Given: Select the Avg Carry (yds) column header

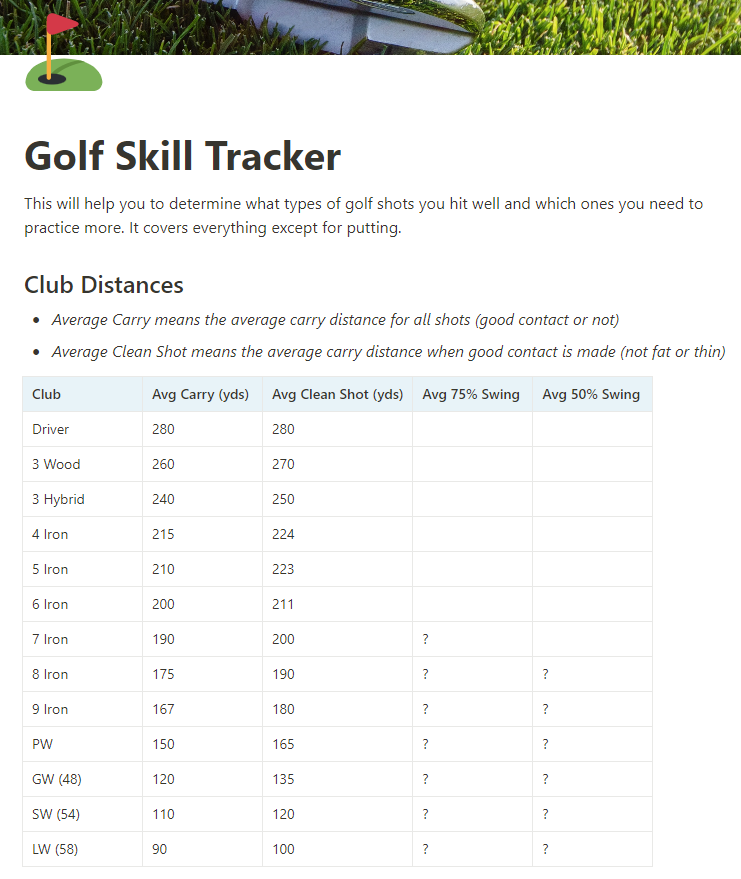Looking at the screenshot, I should 202,394.
